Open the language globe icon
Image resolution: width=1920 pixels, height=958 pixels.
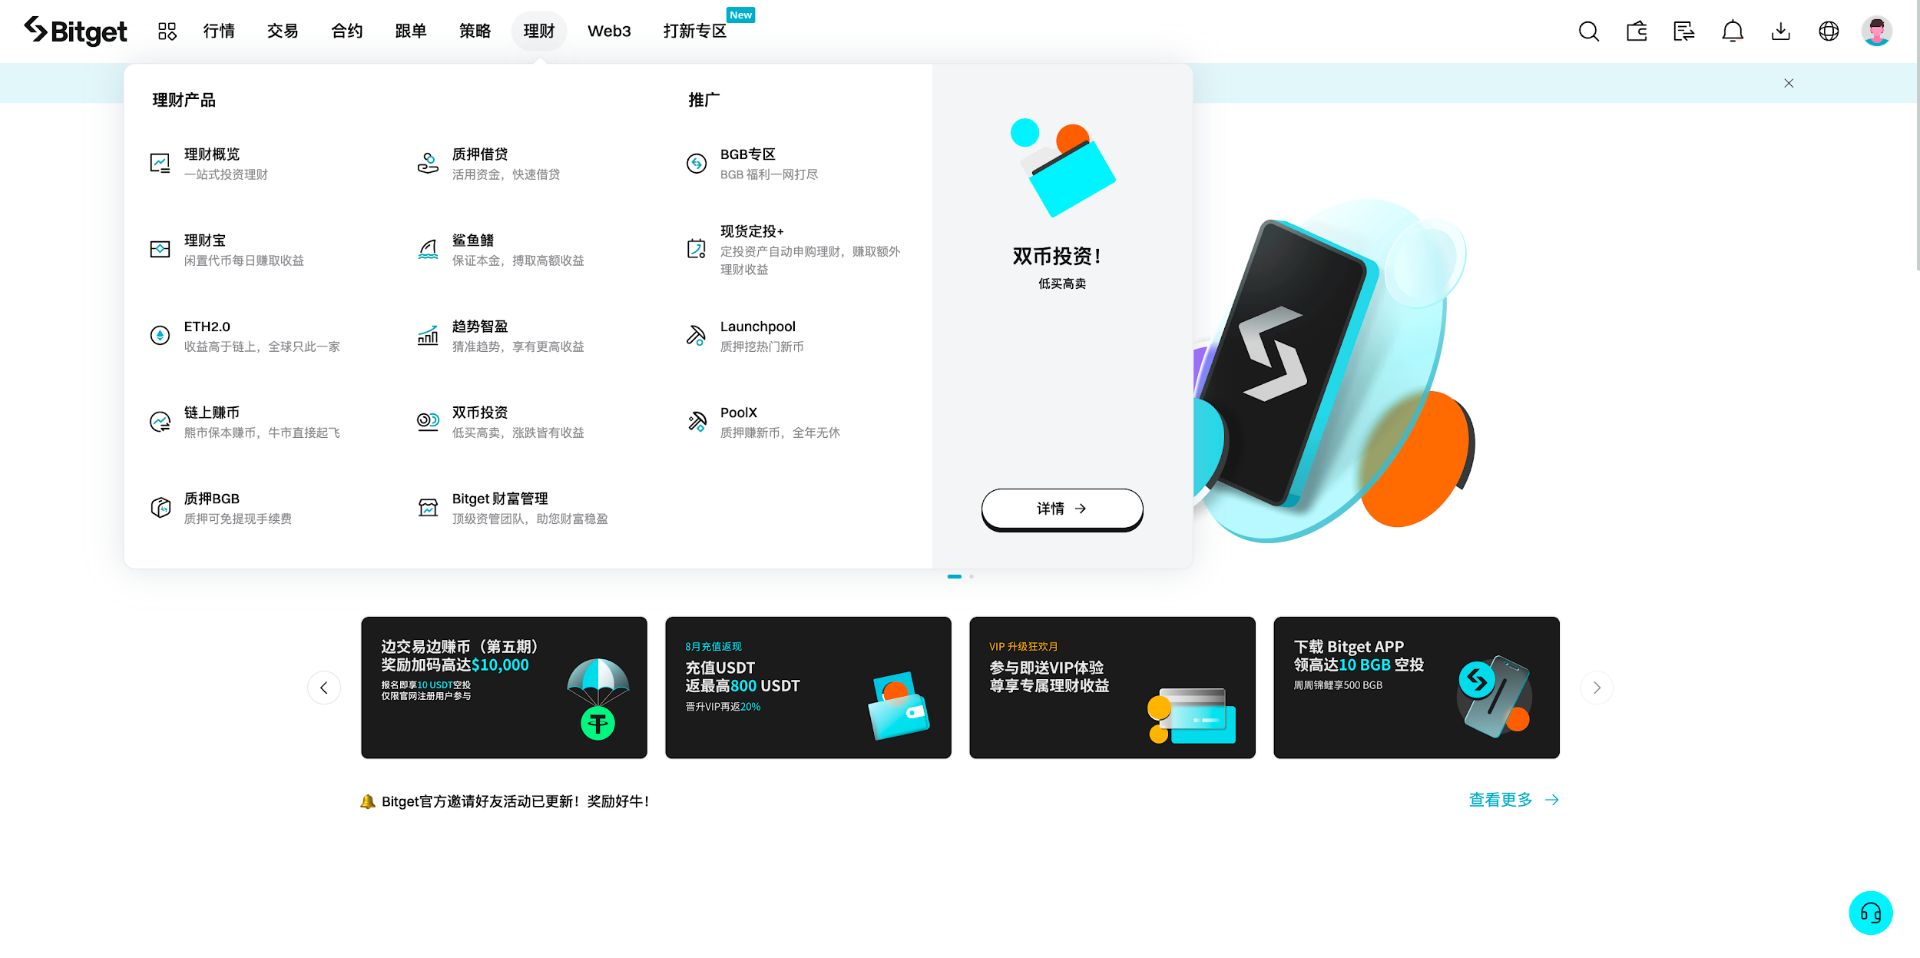coord(1828,31)
